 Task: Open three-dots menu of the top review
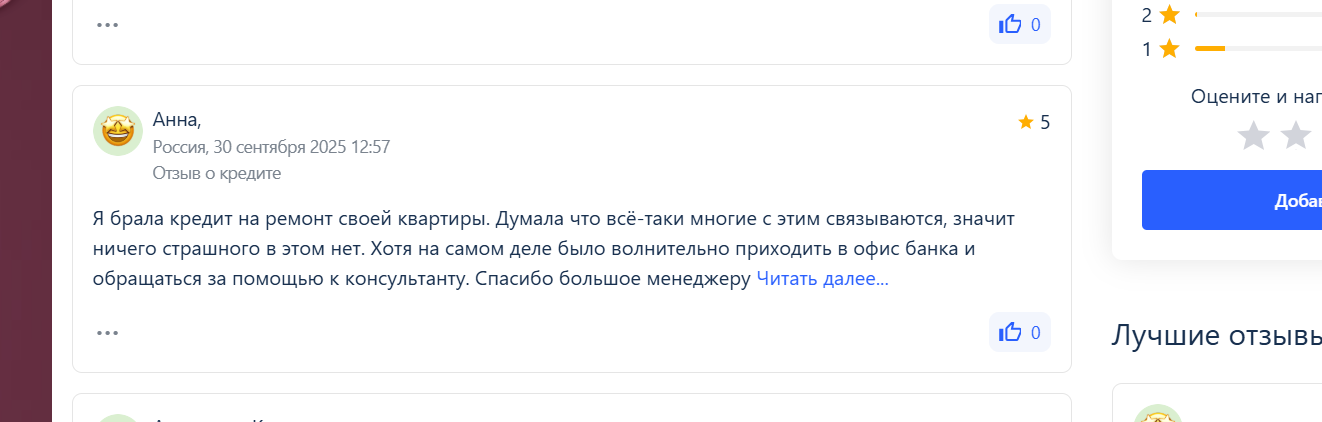pos(107,24)
